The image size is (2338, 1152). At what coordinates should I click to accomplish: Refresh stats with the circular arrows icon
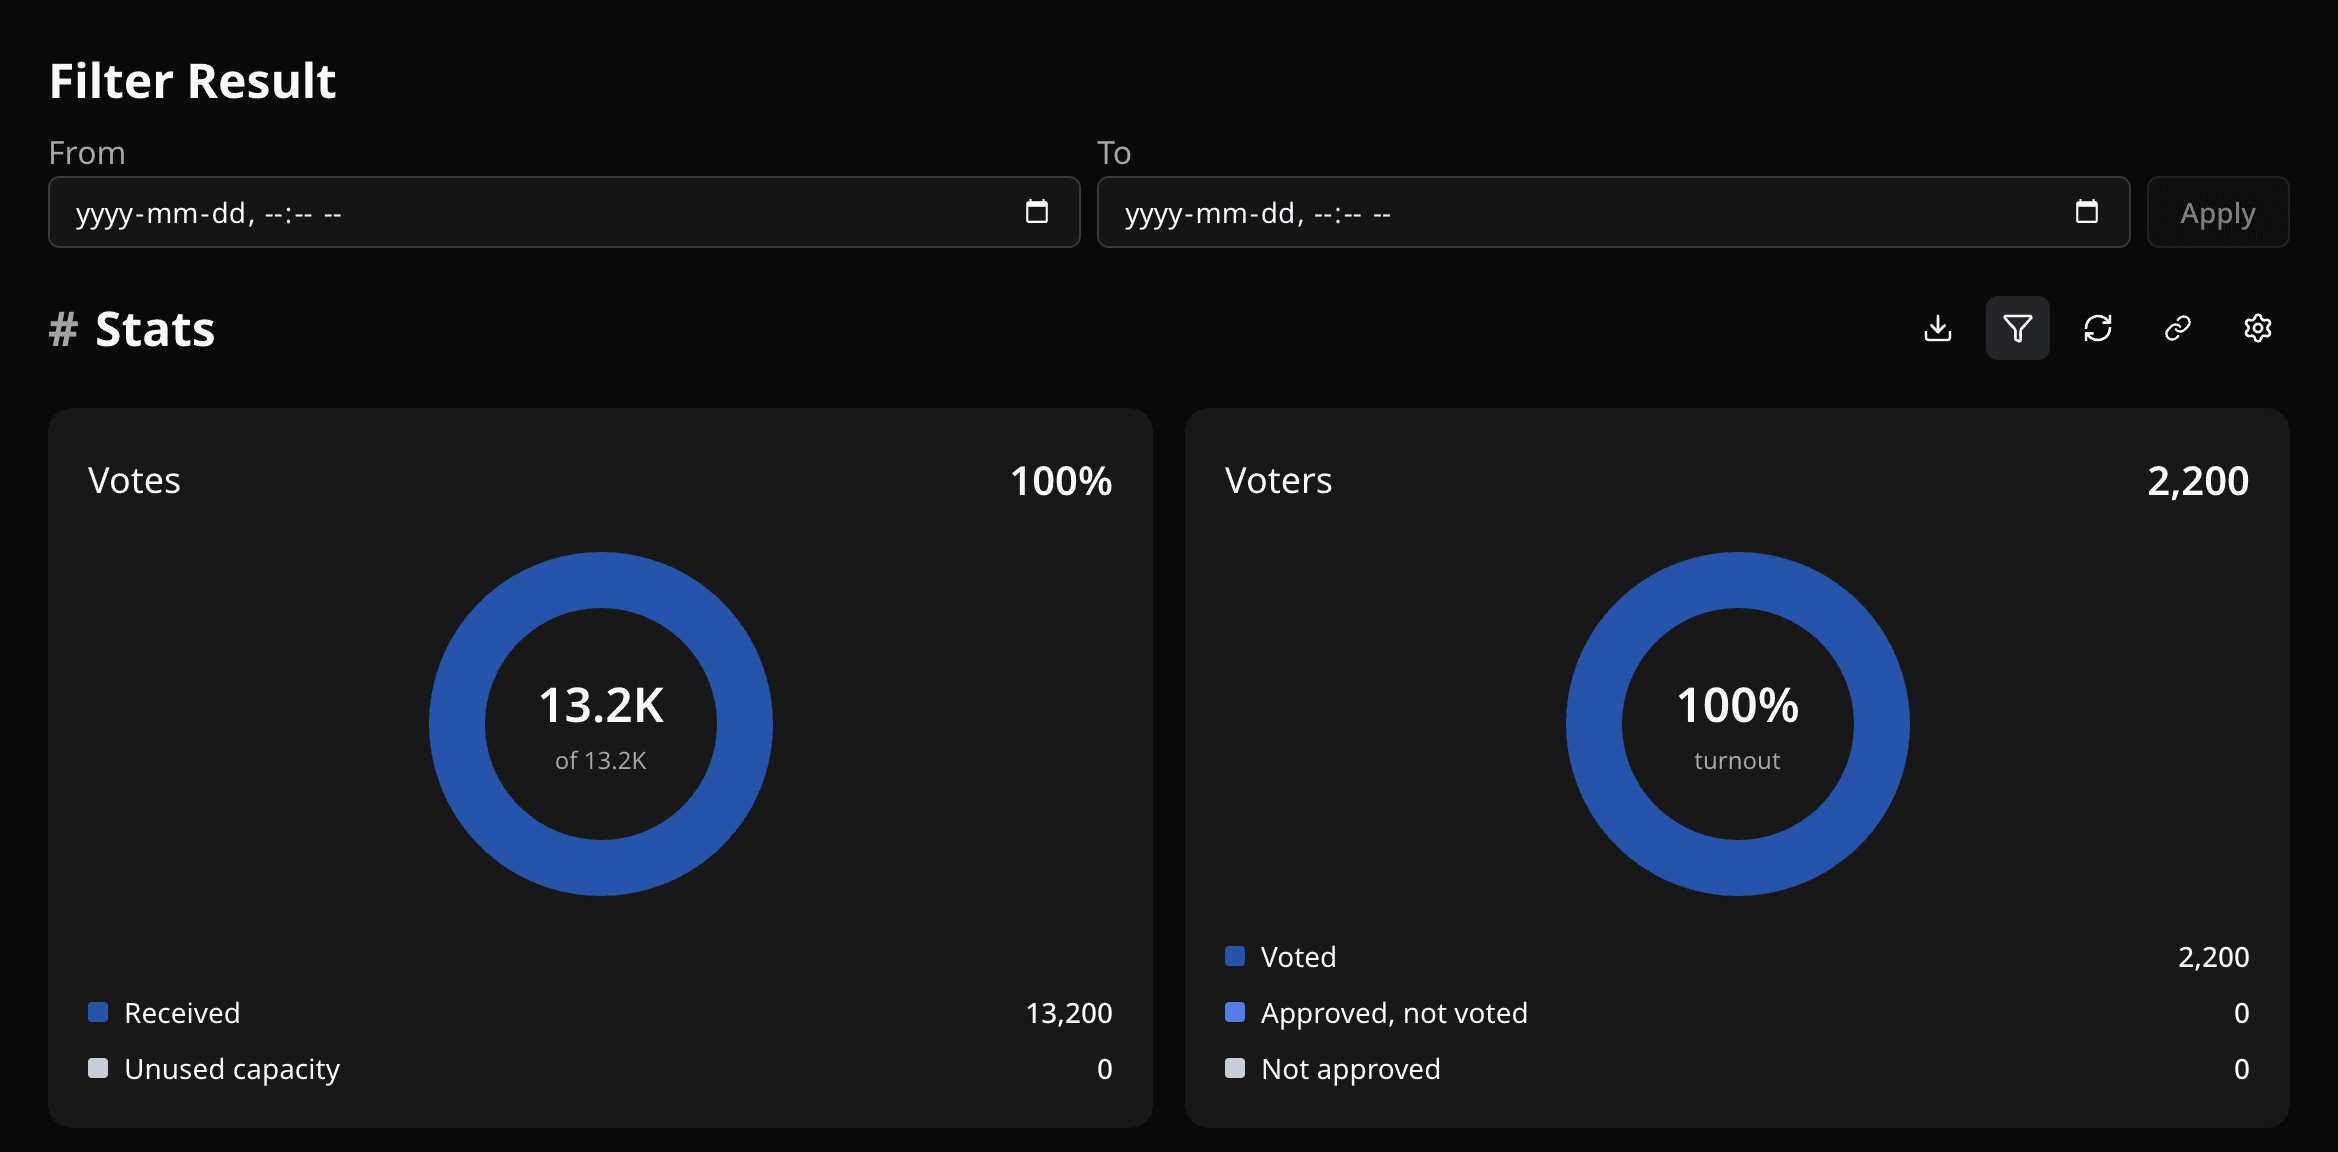2098,328
